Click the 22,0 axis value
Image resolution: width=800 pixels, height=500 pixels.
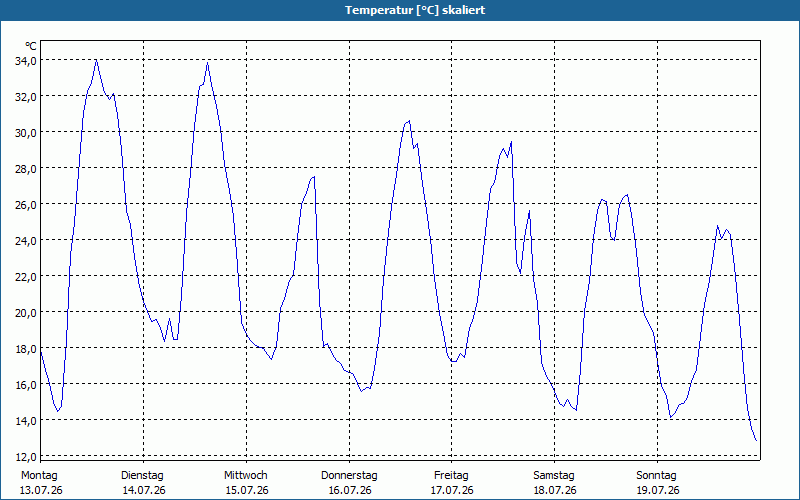(x=26, y=277)
